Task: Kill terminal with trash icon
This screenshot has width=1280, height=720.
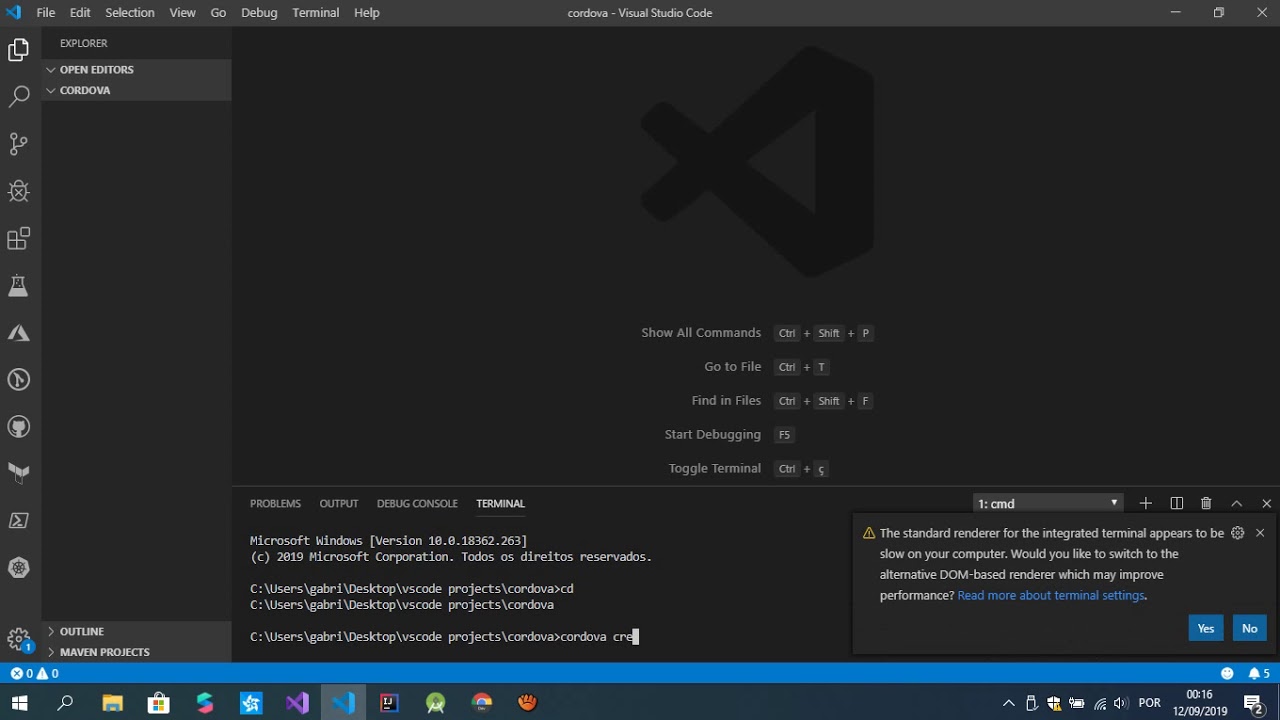Action: click(1206, 503)
